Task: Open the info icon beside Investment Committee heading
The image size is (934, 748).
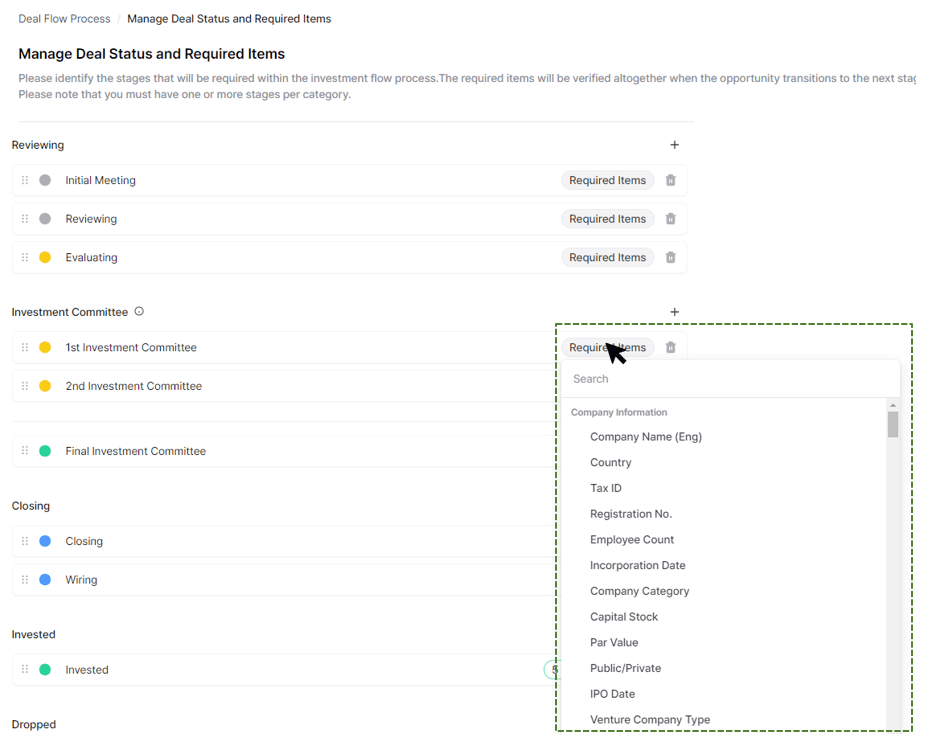Action: coord(140,311)
